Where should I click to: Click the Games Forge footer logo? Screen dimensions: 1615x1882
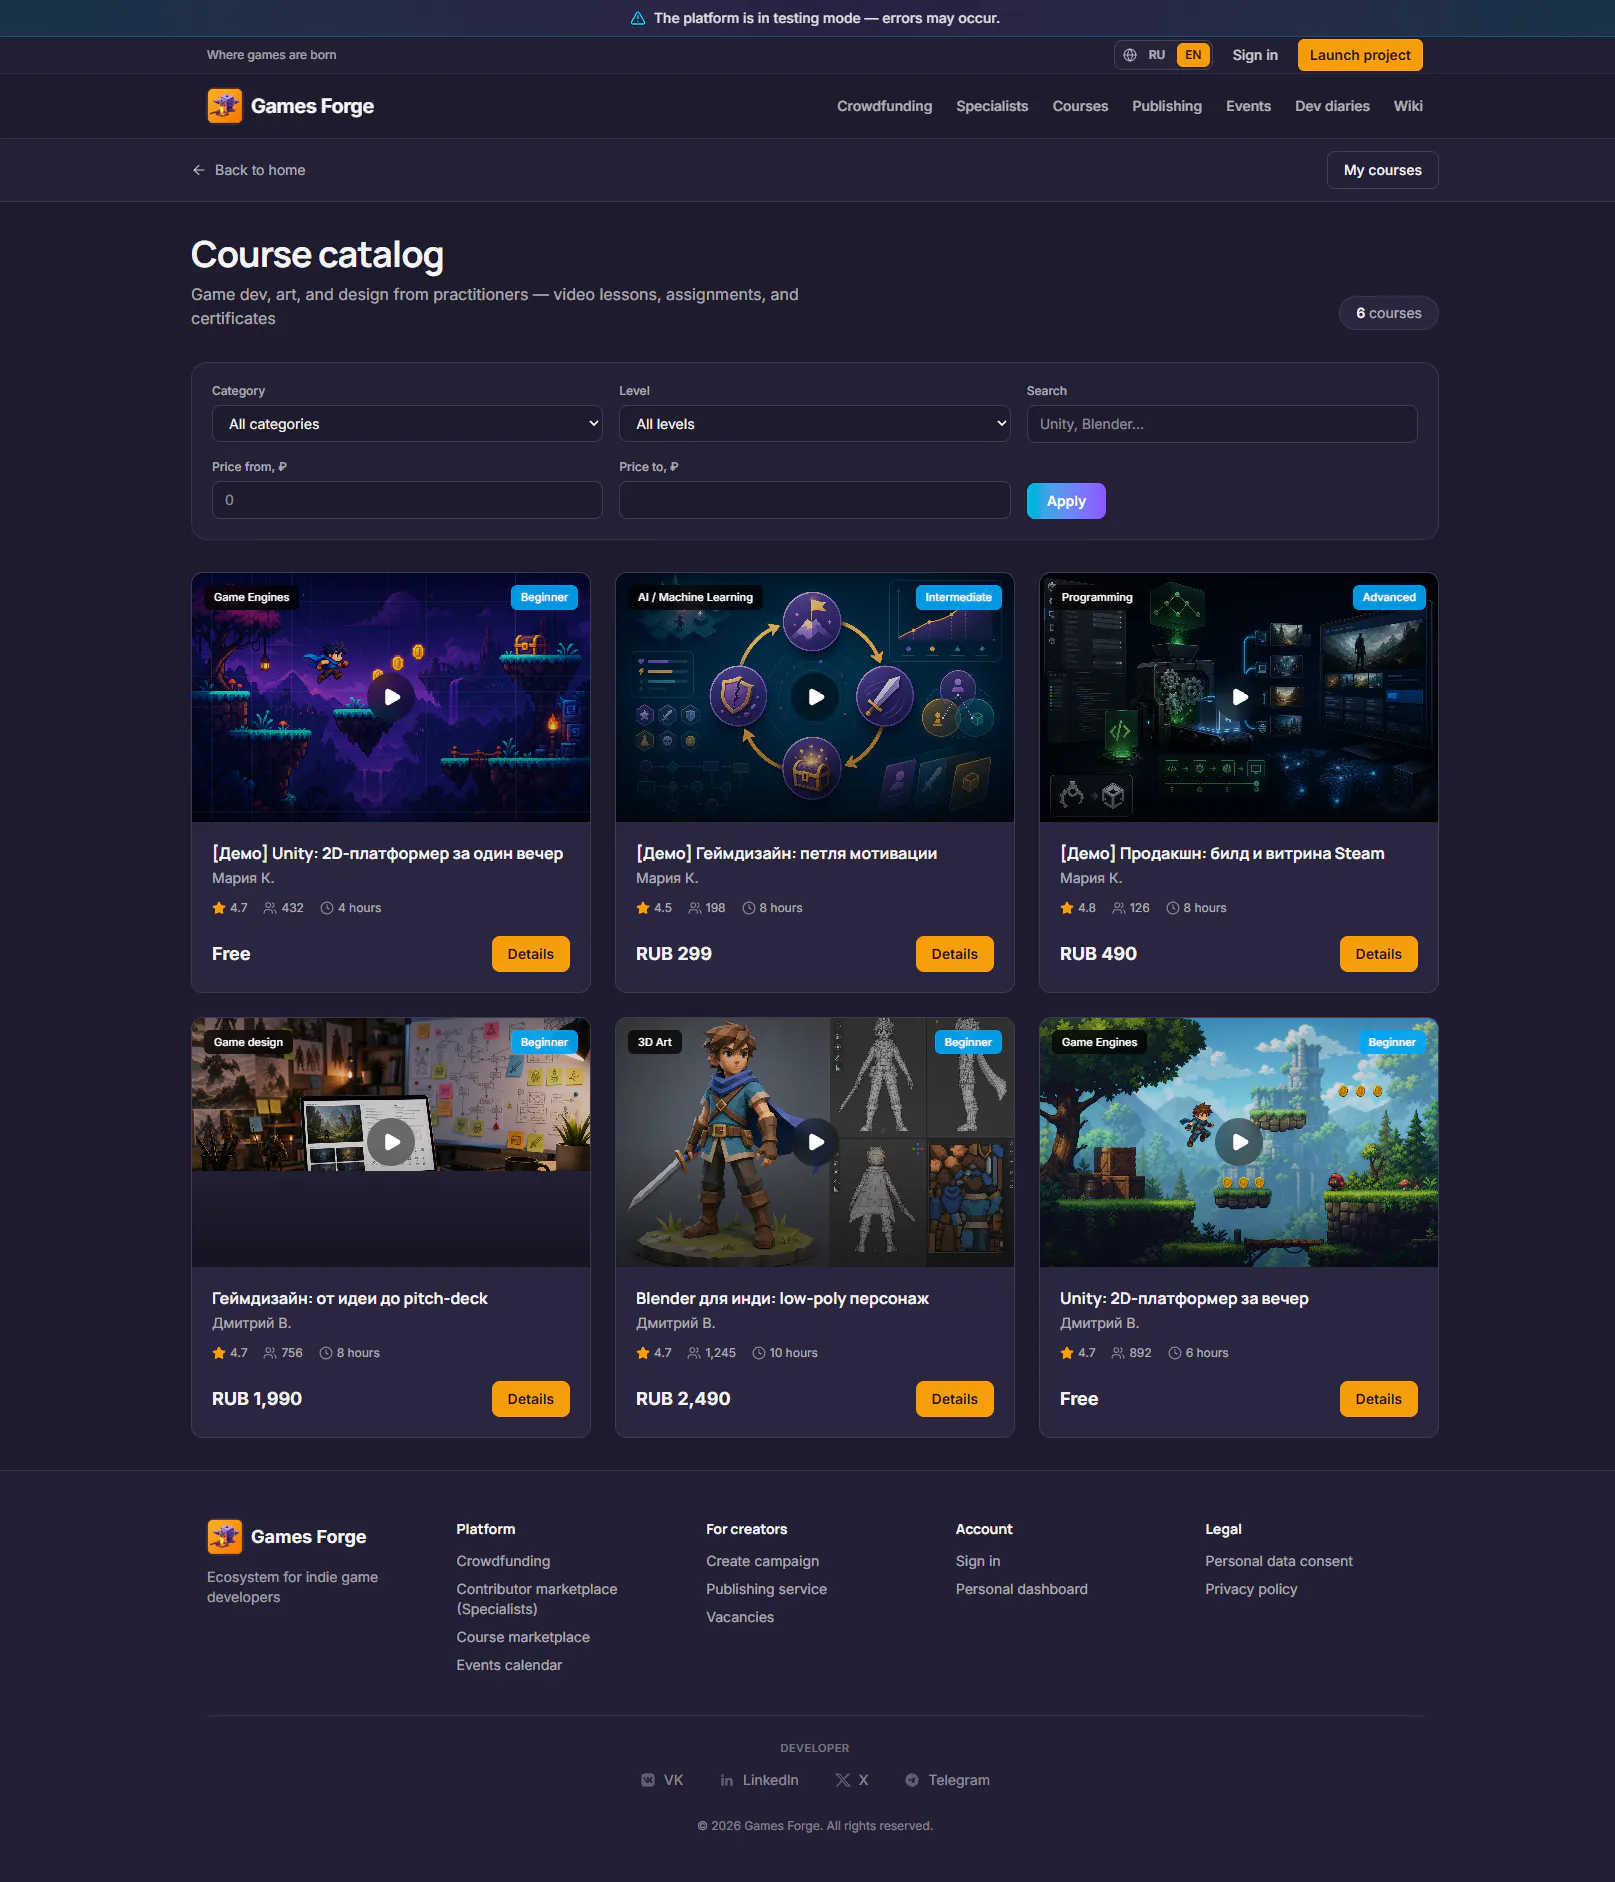point(287,1537)
